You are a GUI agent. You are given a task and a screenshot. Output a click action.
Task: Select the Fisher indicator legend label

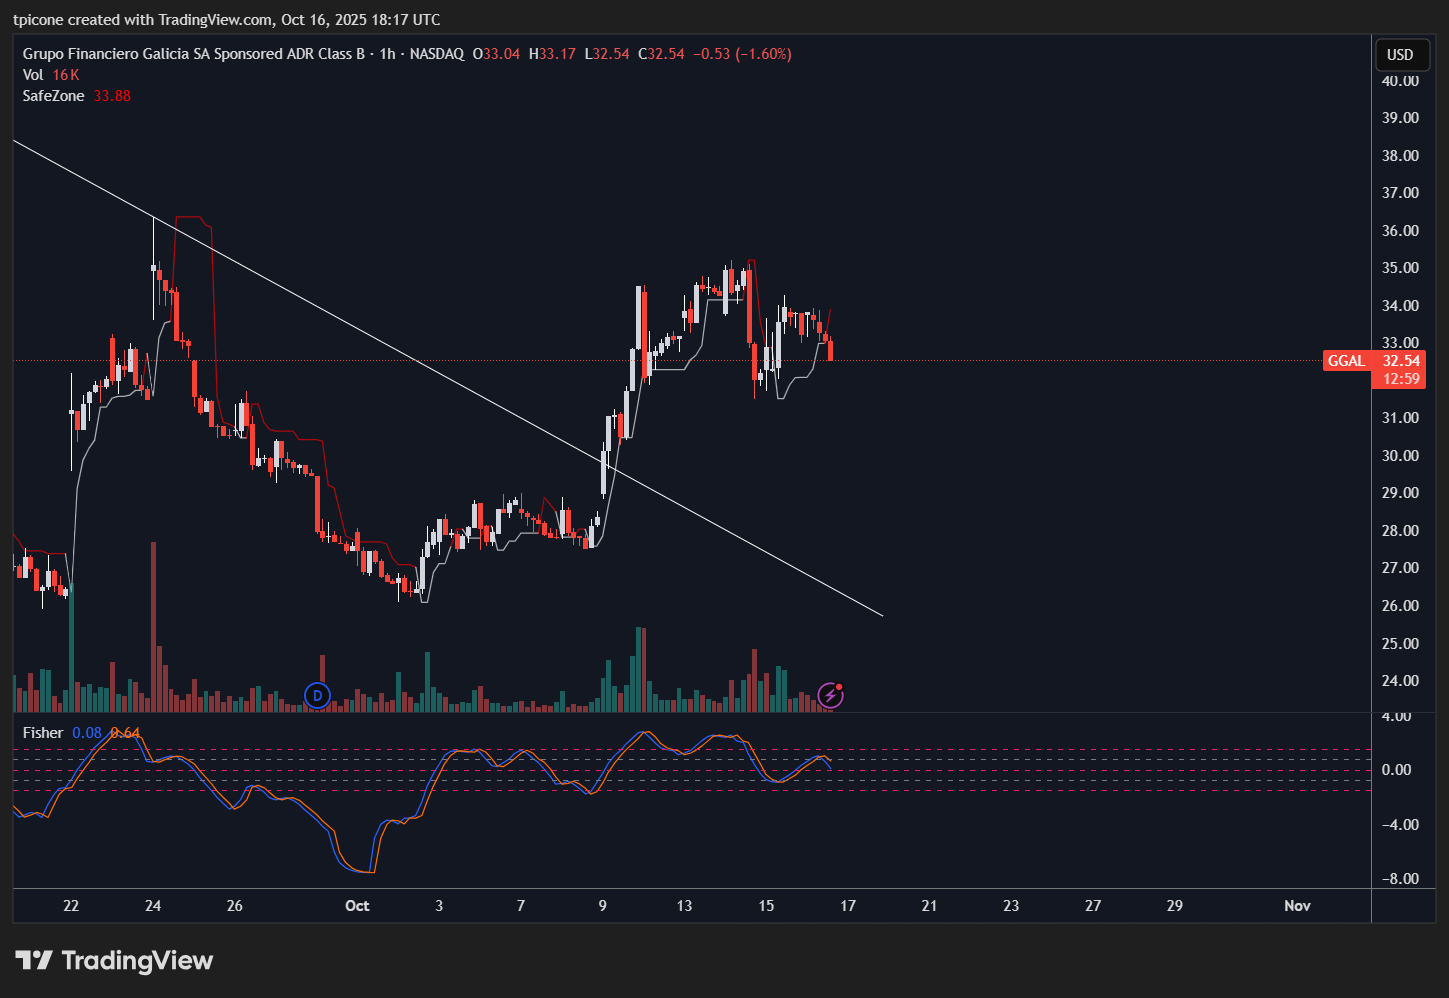tap(43, 733)
